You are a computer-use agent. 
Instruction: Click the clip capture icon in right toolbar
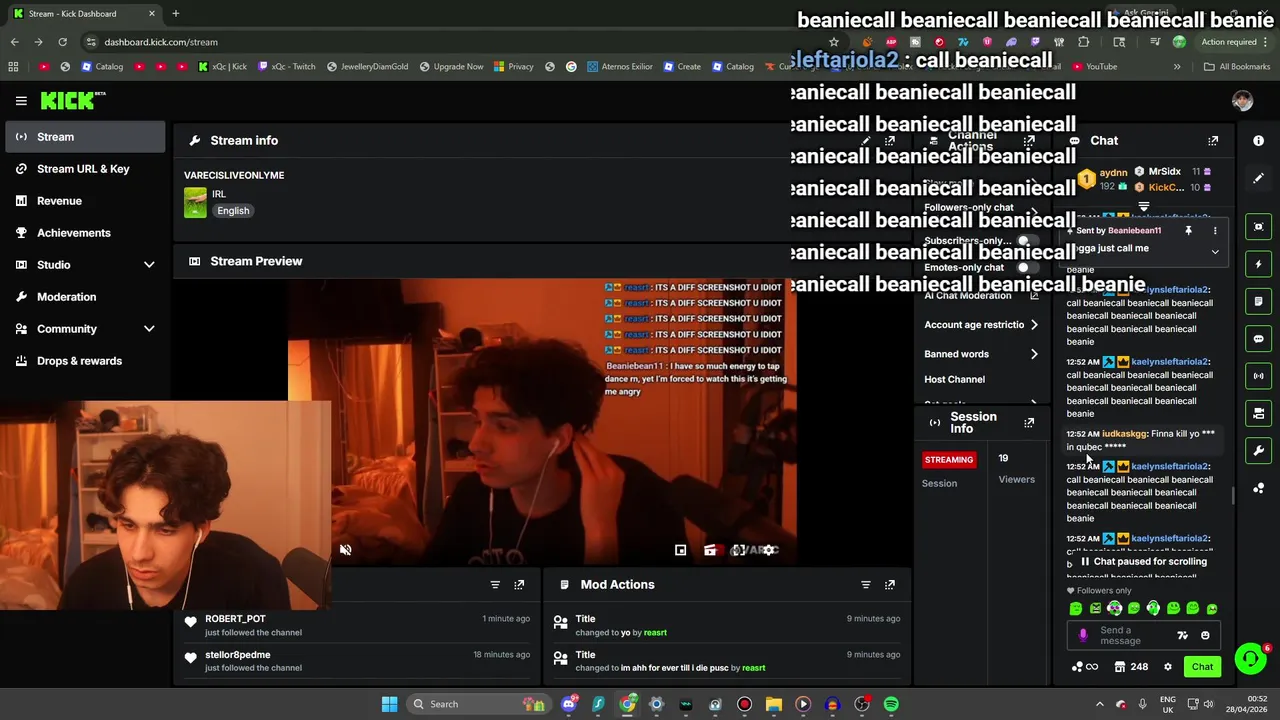tap(1259, 227)
